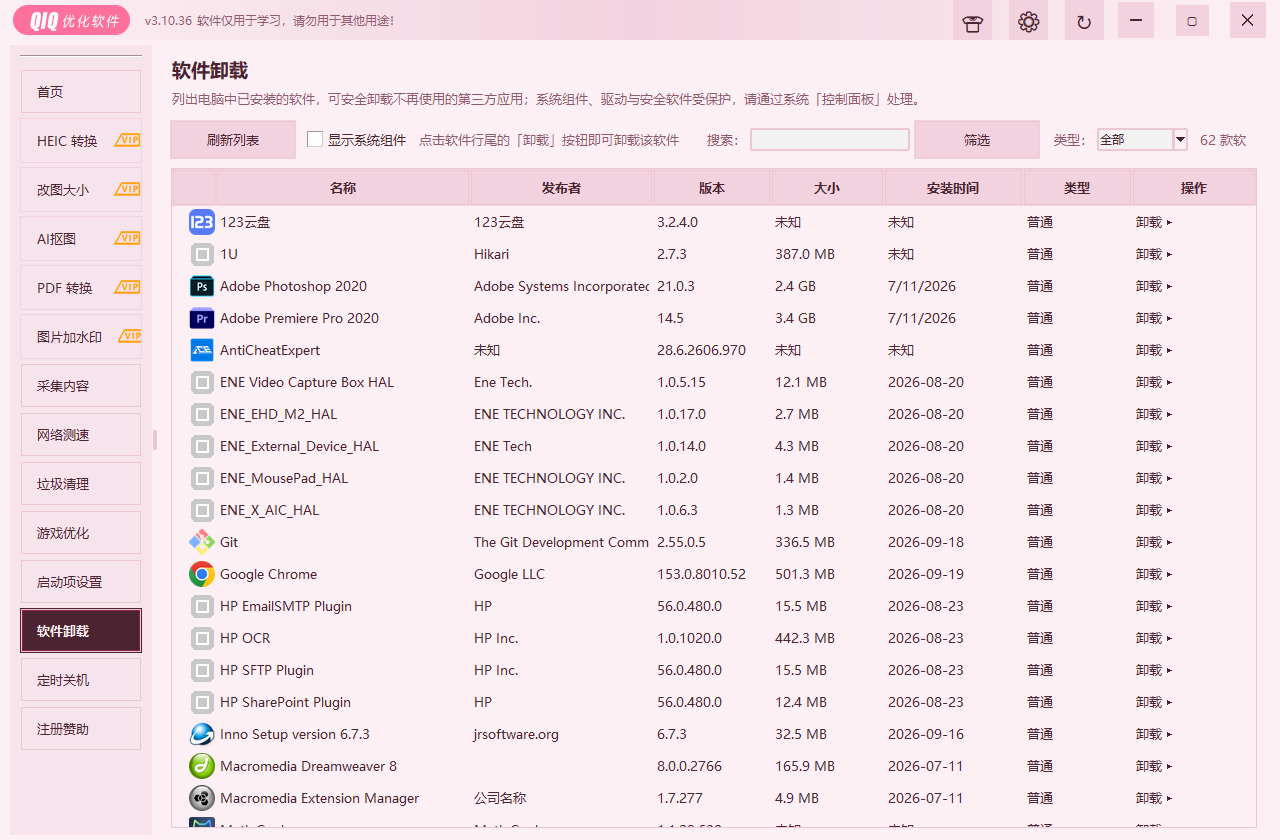Click the 刷新列表 button

233,140
